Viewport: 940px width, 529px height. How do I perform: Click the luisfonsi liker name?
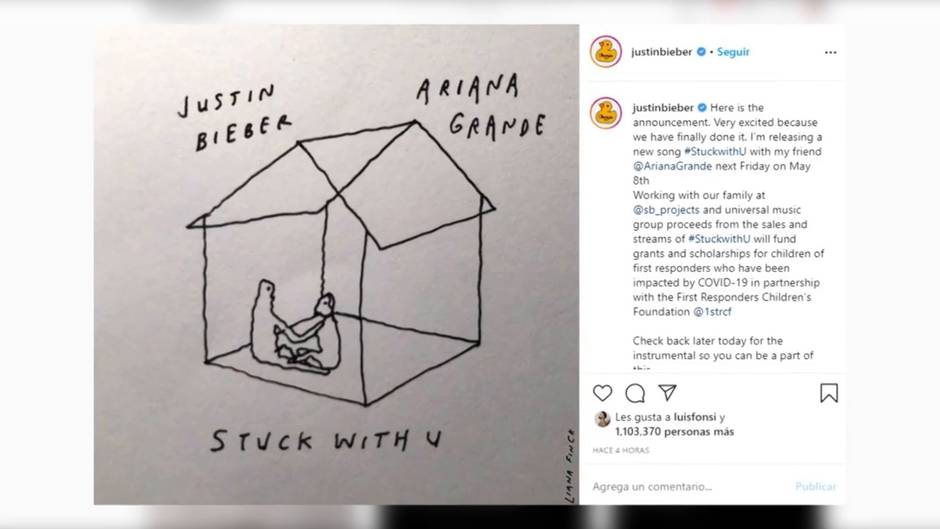pyautogui.click(x=695, y=417)
